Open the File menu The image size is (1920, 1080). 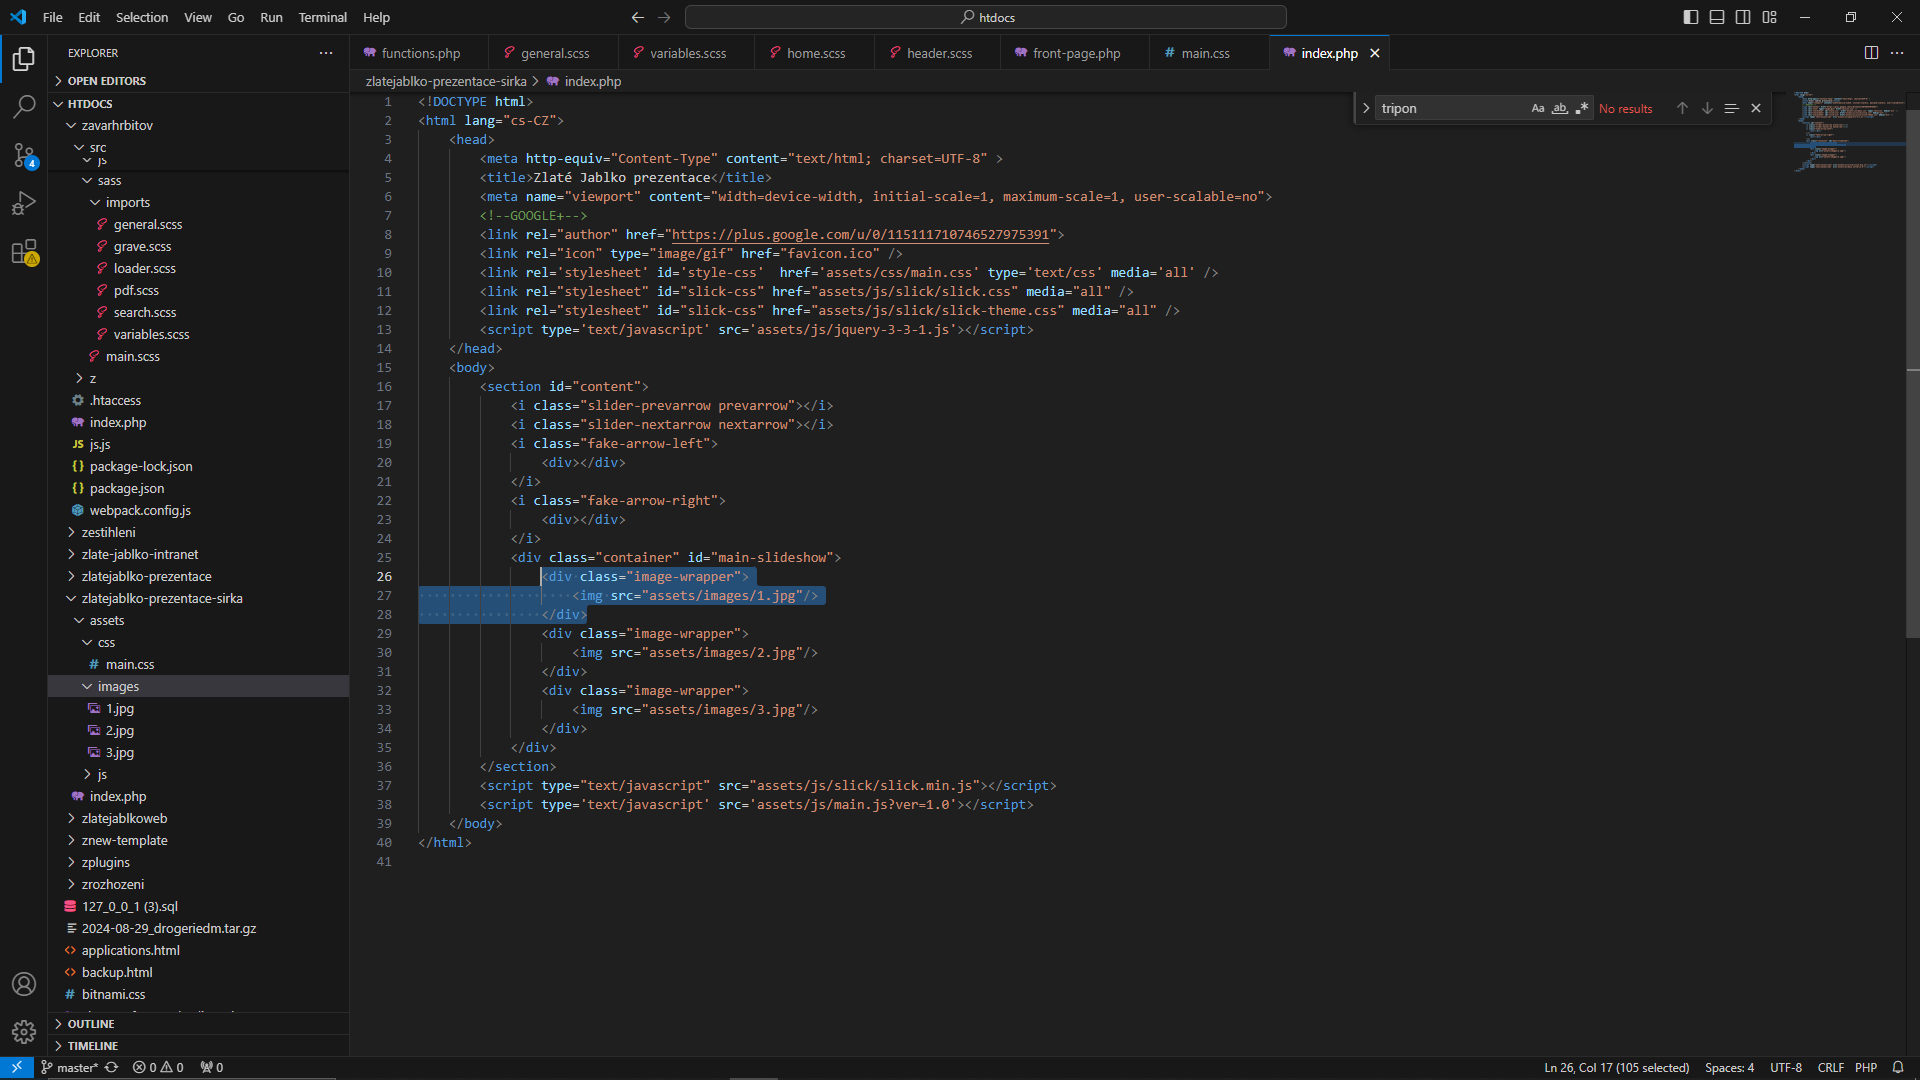coord(53,17)
